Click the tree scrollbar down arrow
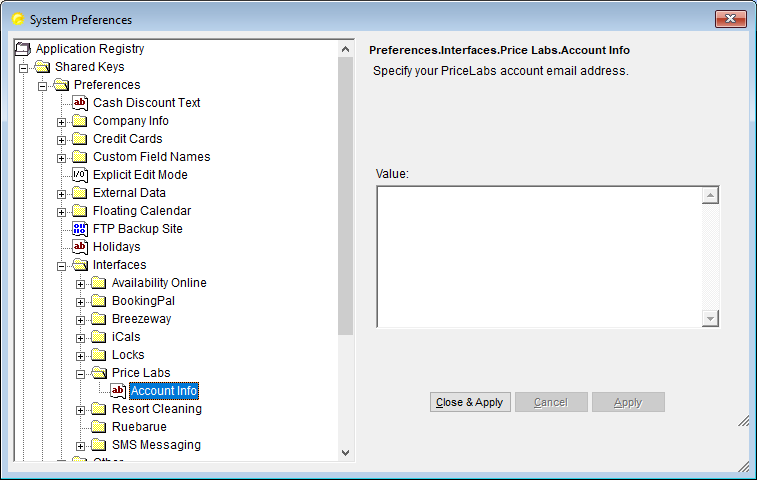This screenshot has width=757, height=480. 346,452
